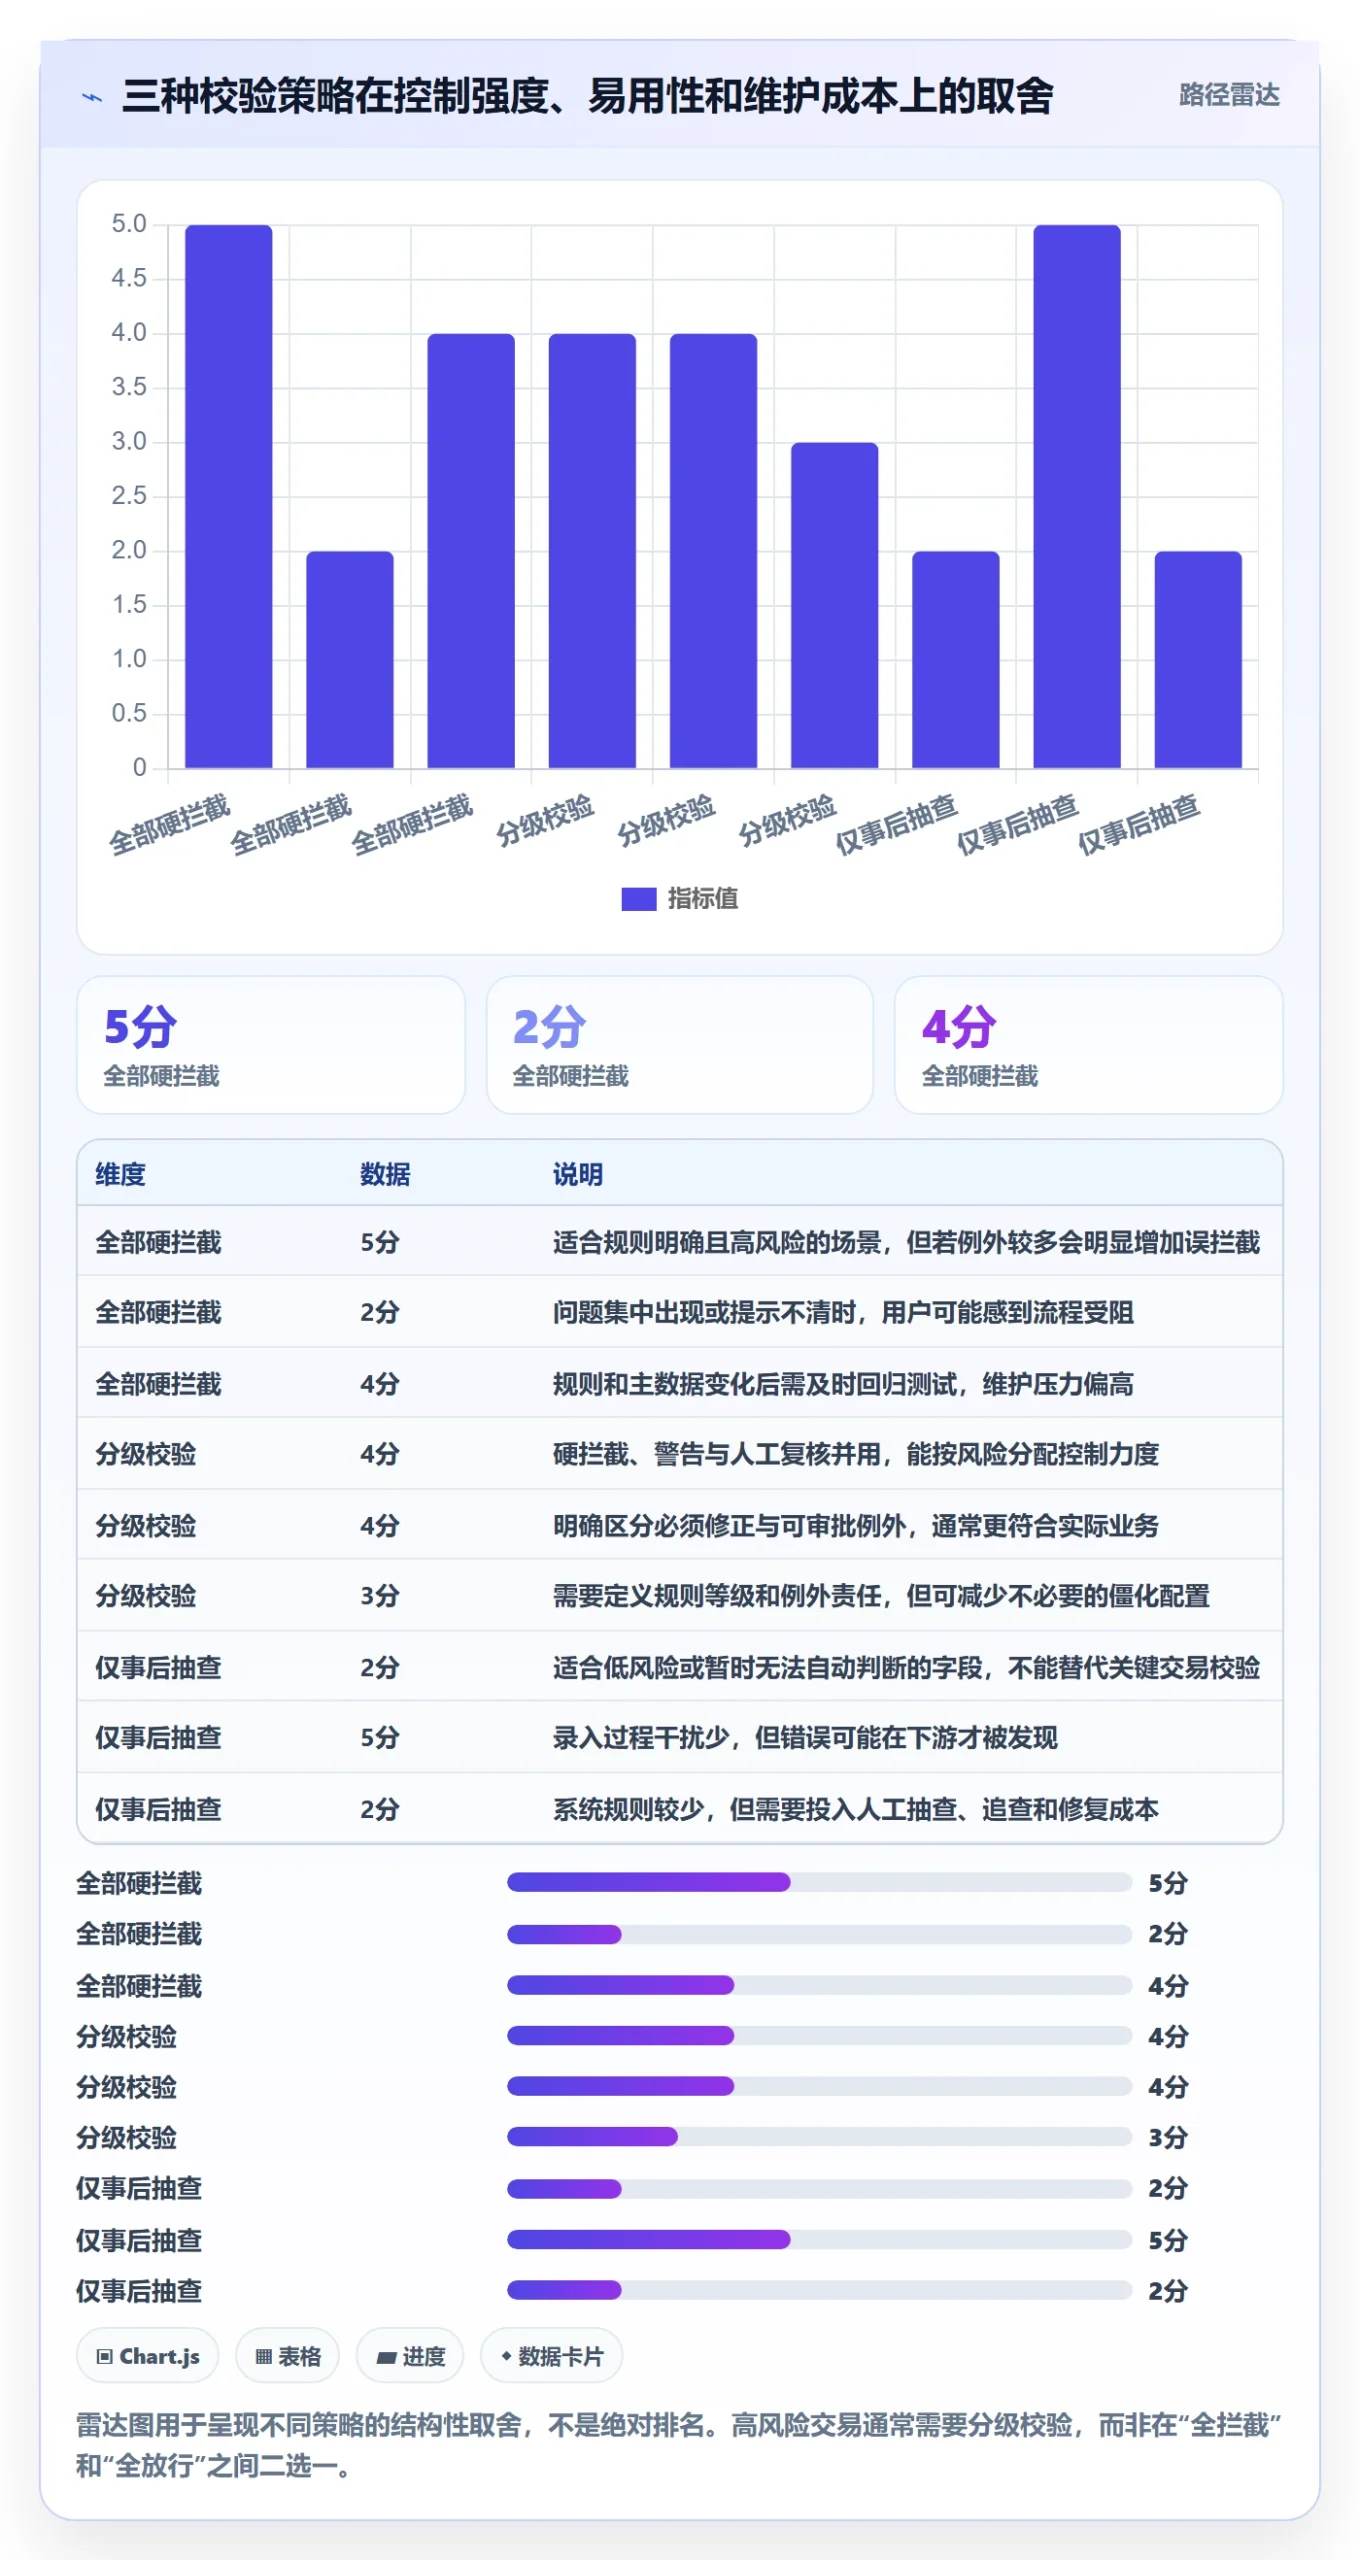
Task: Click the lightning icon beside the page title
Action: tap(92, 97)
